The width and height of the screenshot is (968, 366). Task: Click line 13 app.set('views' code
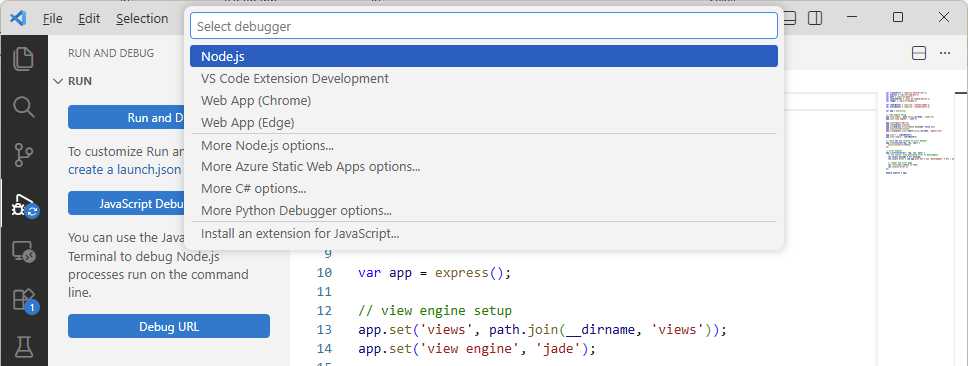point(543,330)
